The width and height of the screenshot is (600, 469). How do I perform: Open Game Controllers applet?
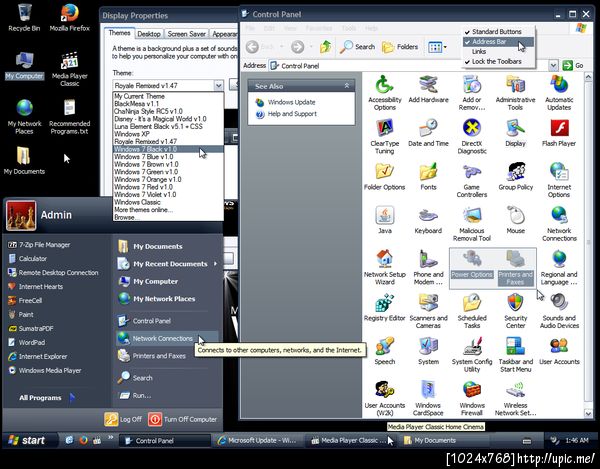472,180
